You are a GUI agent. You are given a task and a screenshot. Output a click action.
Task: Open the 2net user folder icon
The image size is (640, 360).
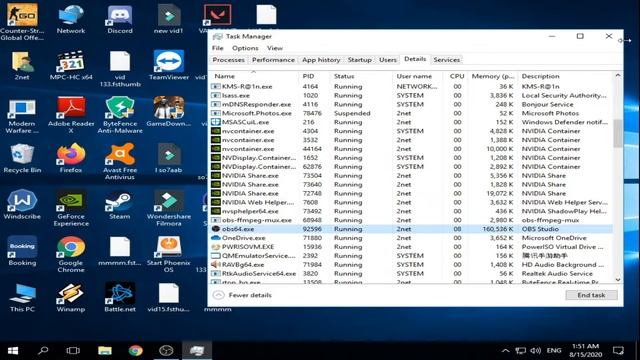(x=22, y=65)
